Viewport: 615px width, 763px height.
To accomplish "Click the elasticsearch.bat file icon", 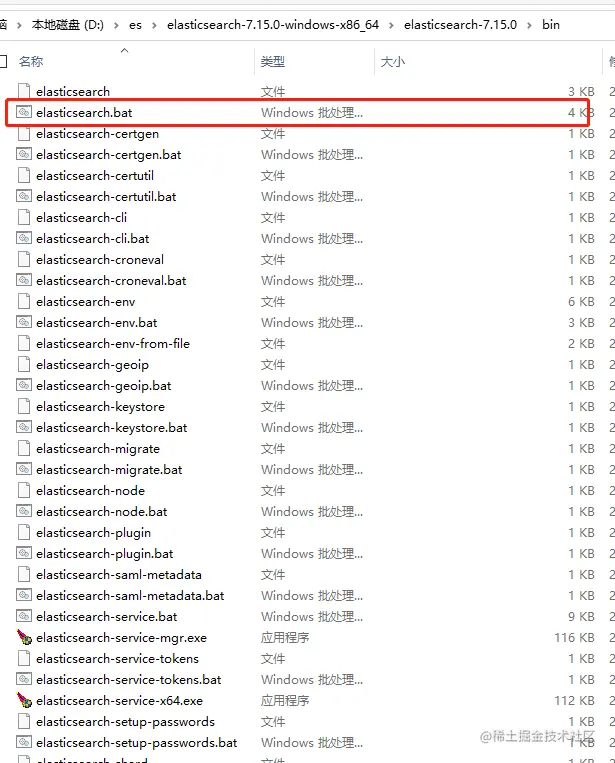I will [x=24, y=112].
